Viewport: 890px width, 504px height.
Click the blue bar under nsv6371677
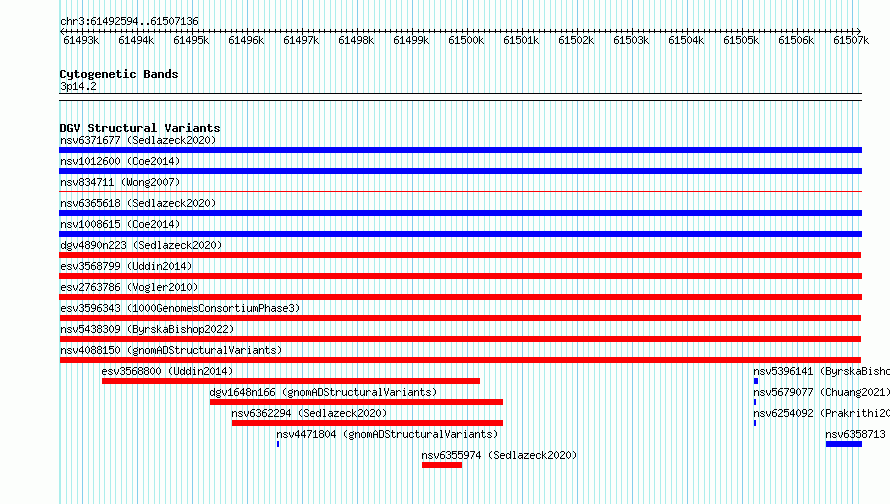(460, 150)
